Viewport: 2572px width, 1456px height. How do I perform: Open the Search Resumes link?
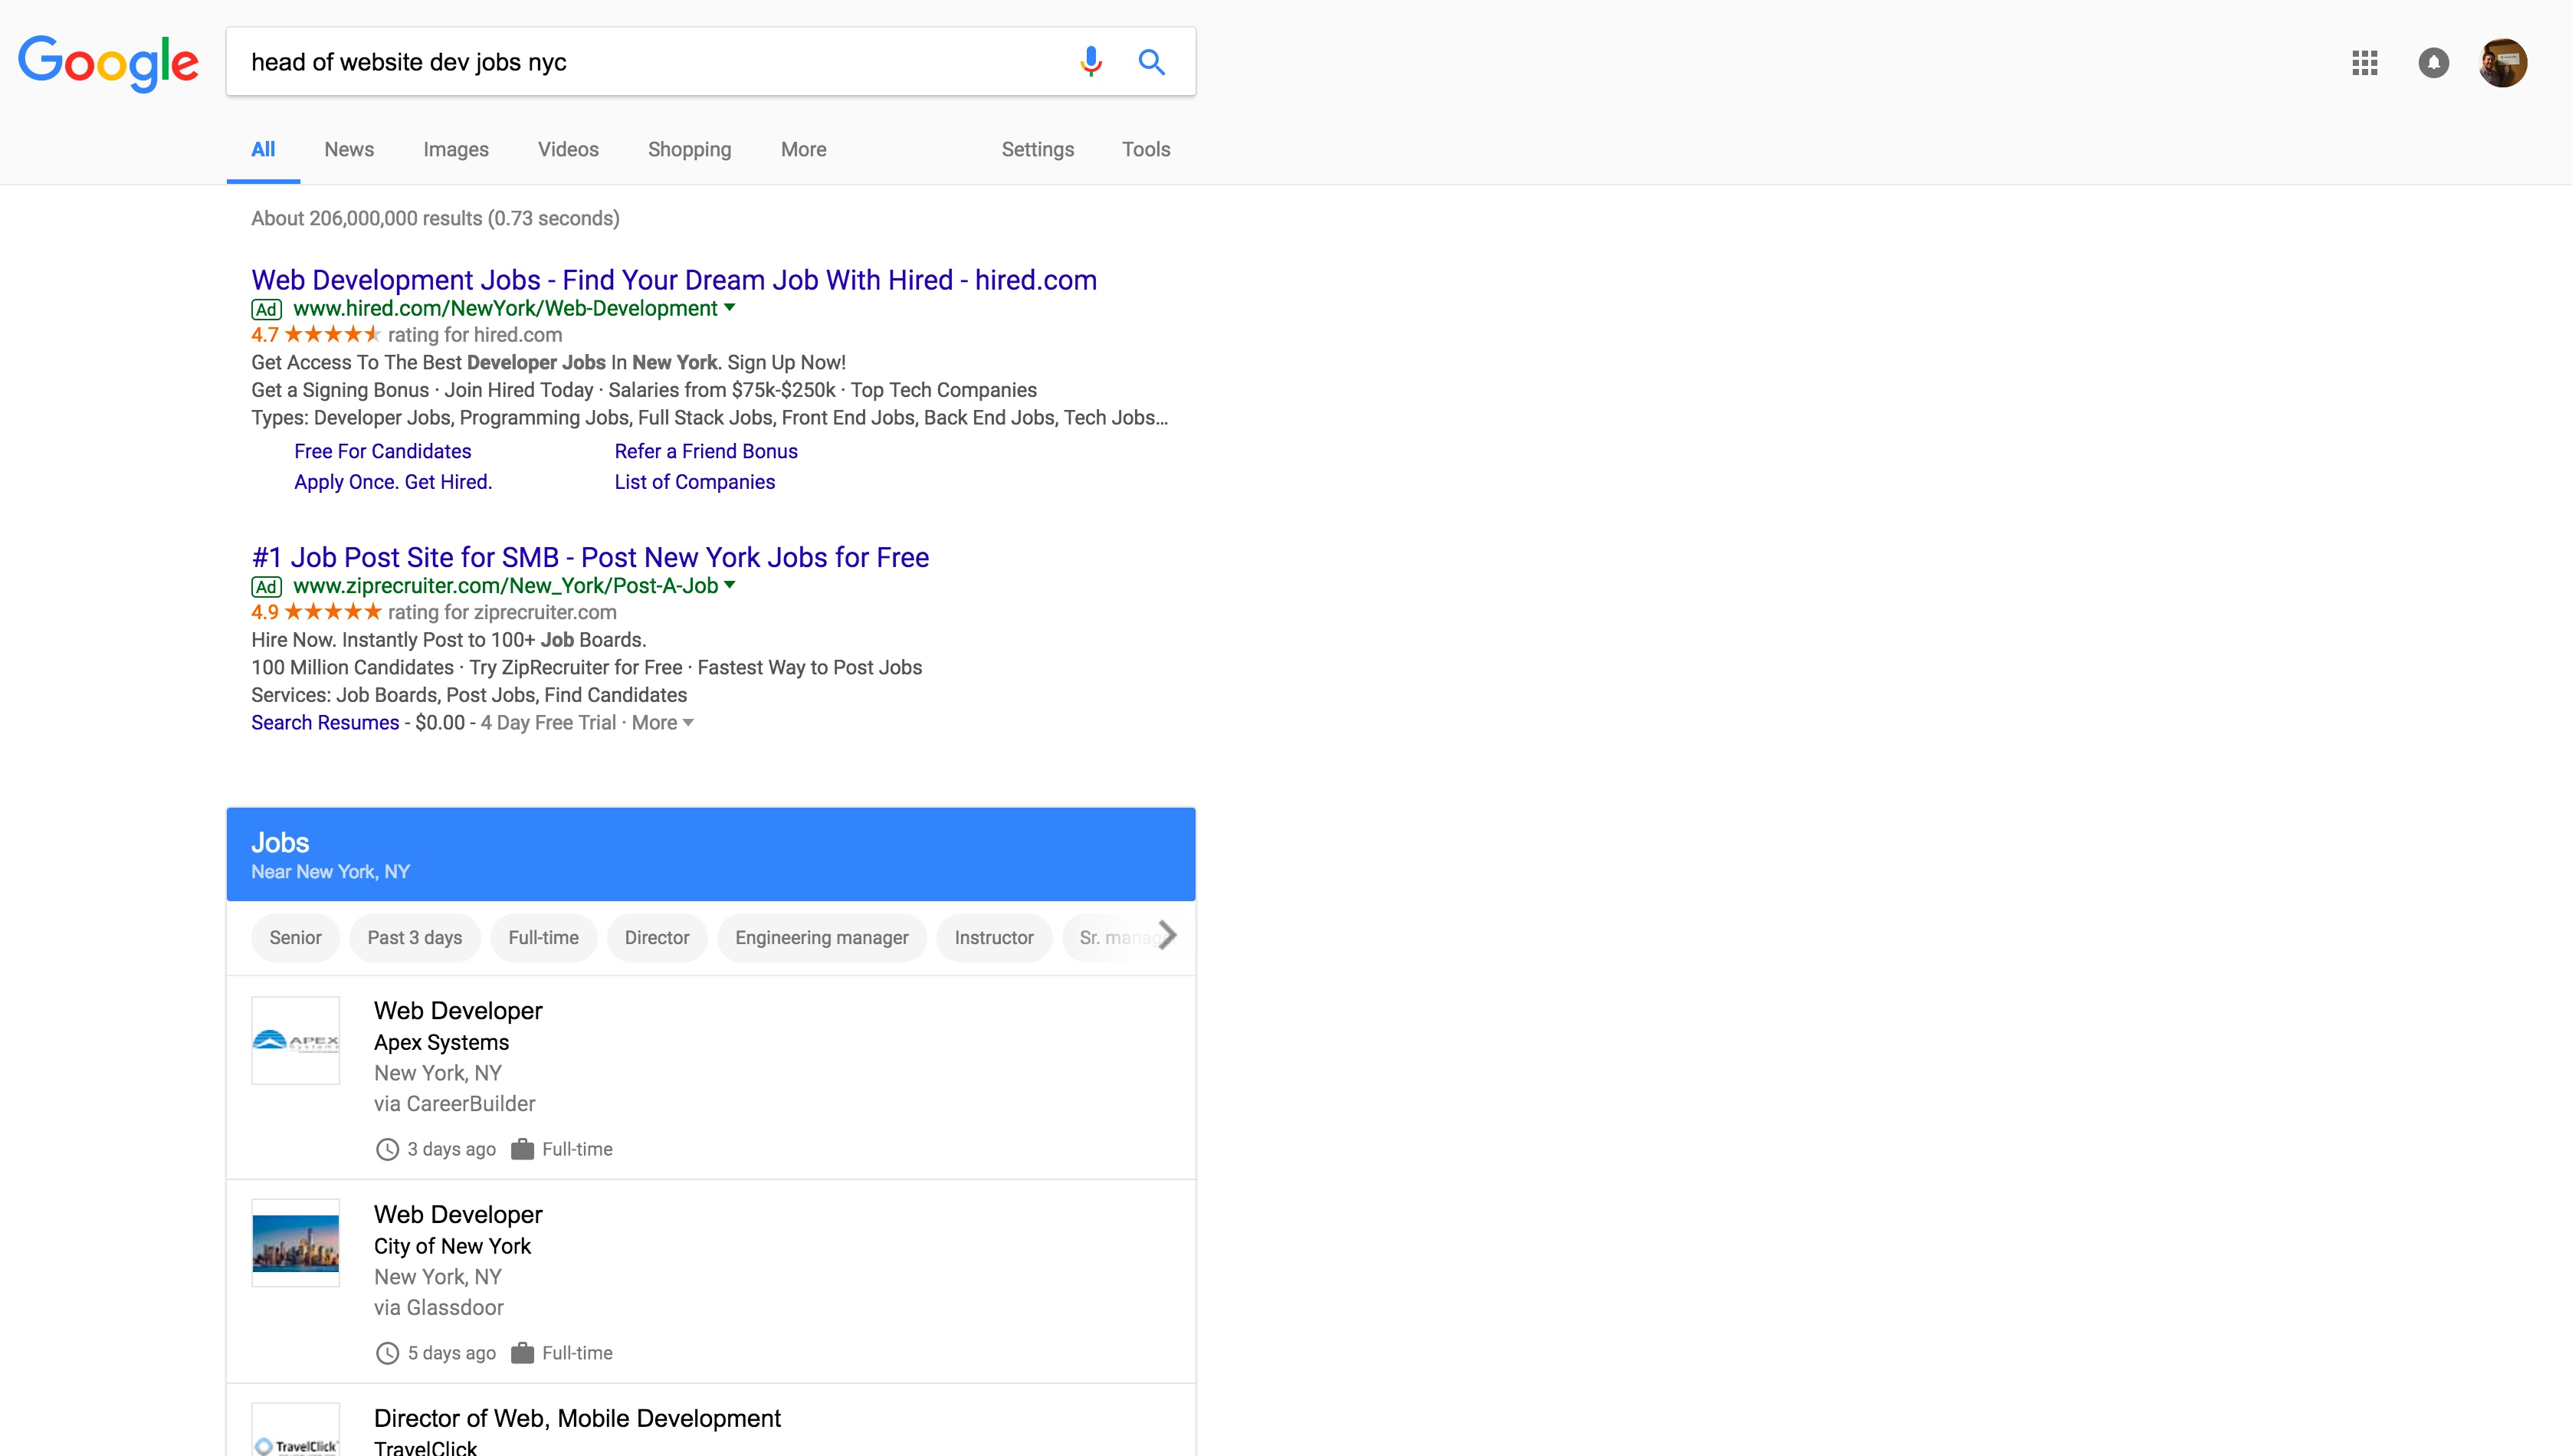pos(325,723)
